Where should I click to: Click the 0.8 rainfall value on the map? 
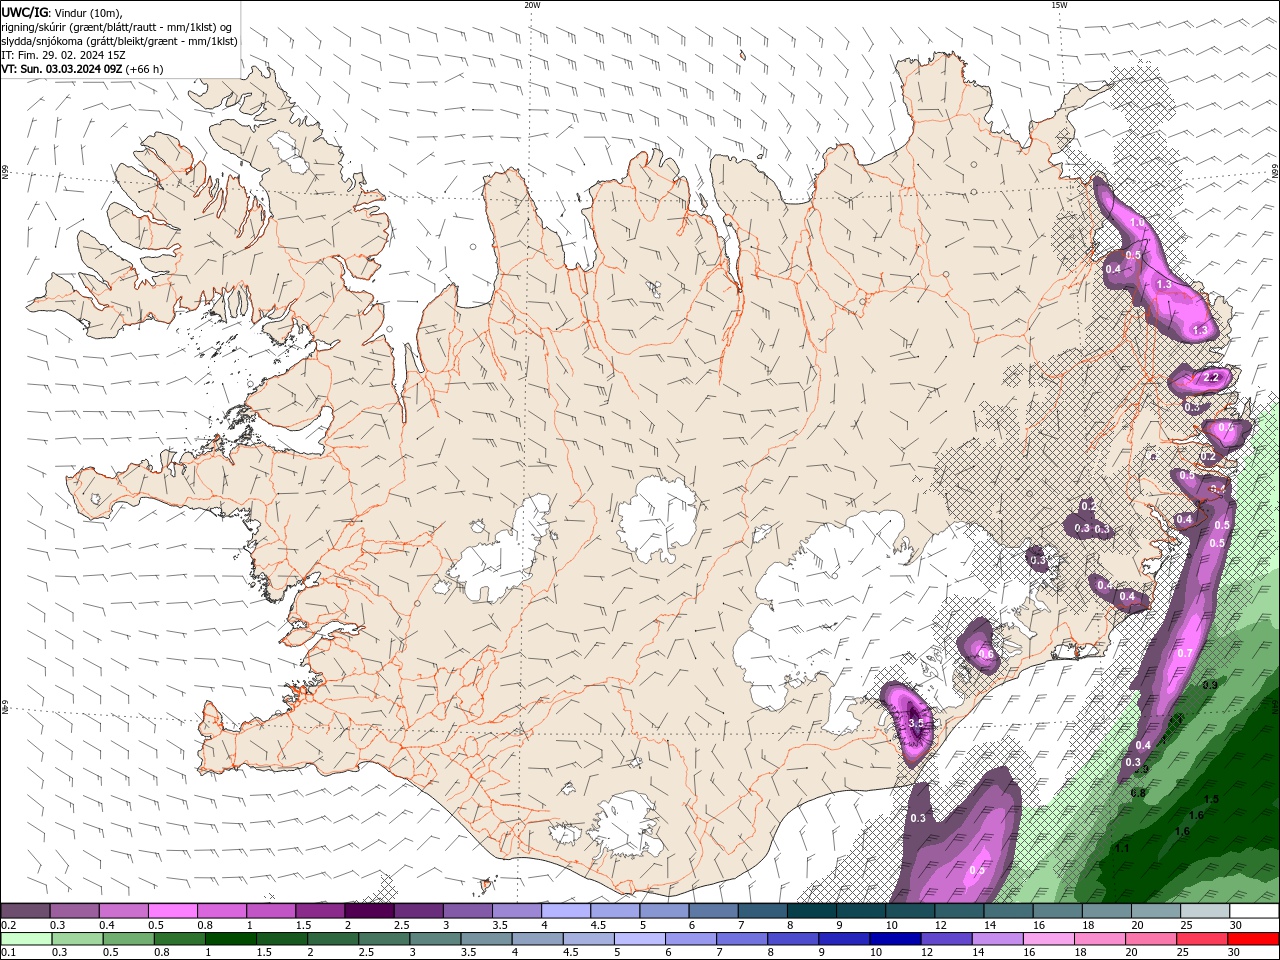click(x=1138, y=792)
